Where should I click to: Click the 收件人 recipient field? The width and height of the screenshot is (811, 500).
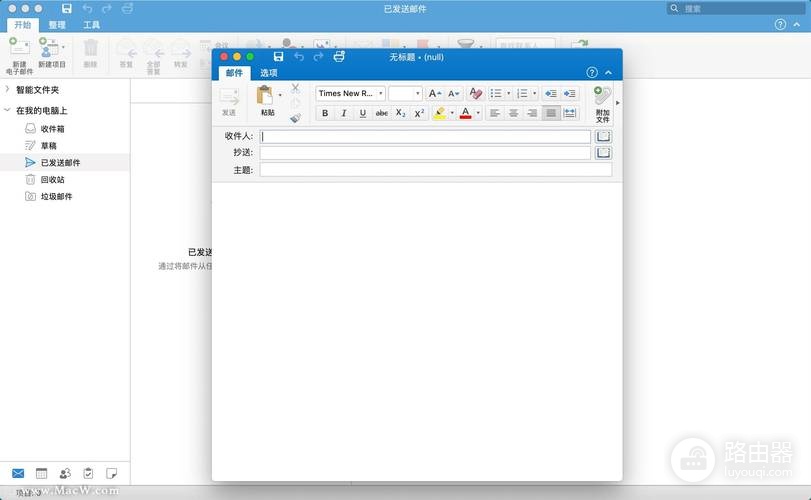tap(425, 137)
